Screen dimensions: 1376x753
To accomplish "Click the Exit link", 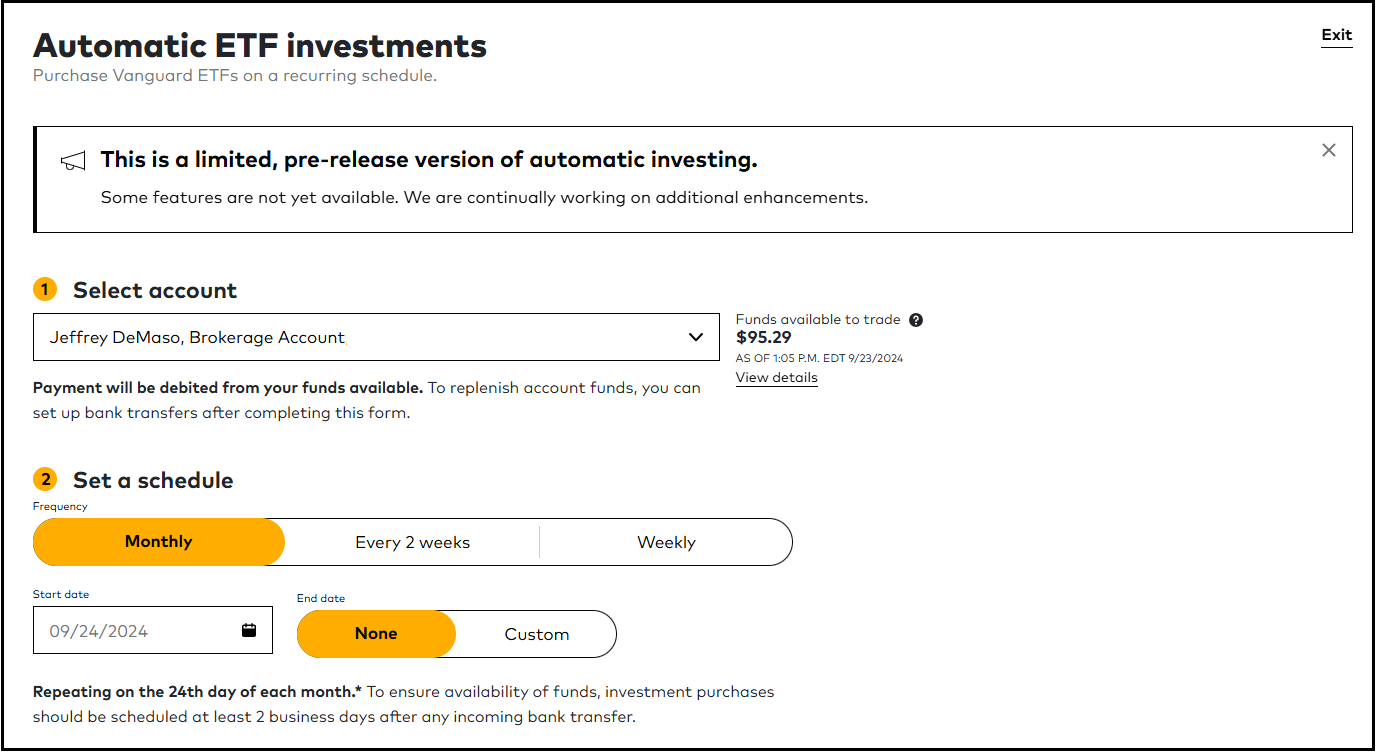I will tap(1336, 36).
